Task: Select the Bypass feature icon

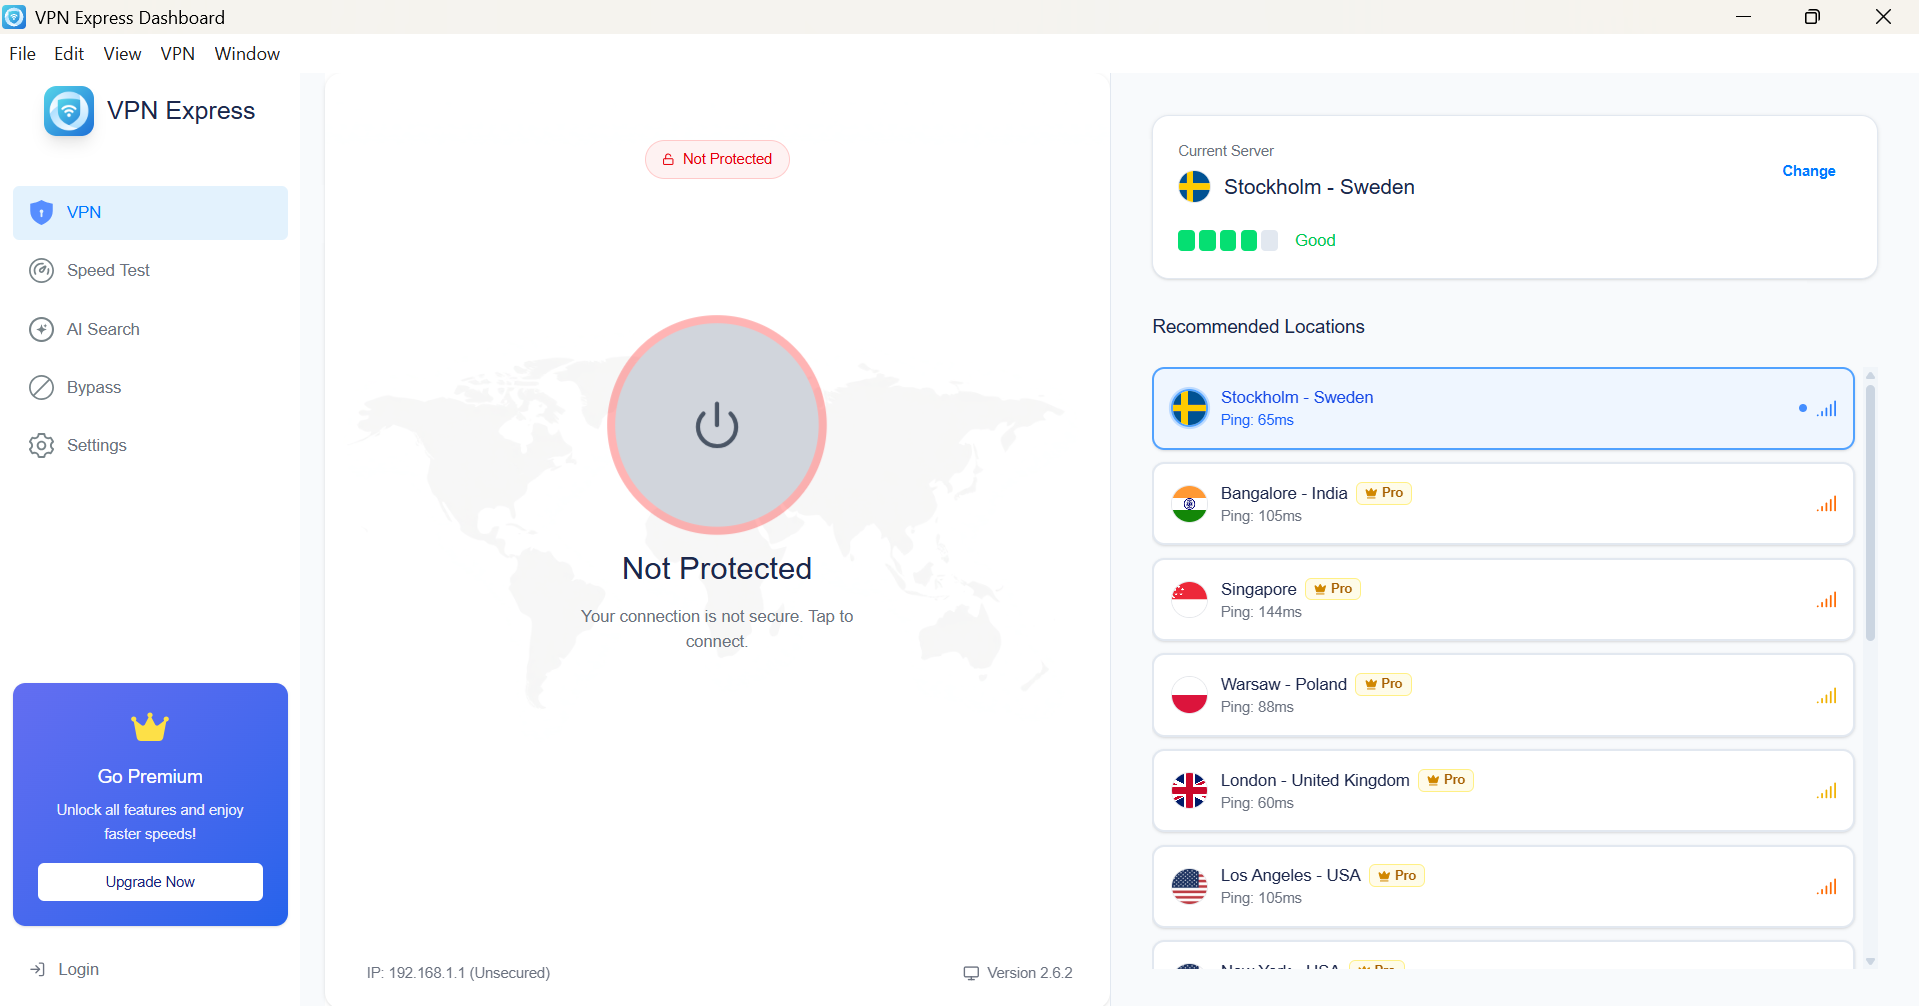Action: point(40,387)
